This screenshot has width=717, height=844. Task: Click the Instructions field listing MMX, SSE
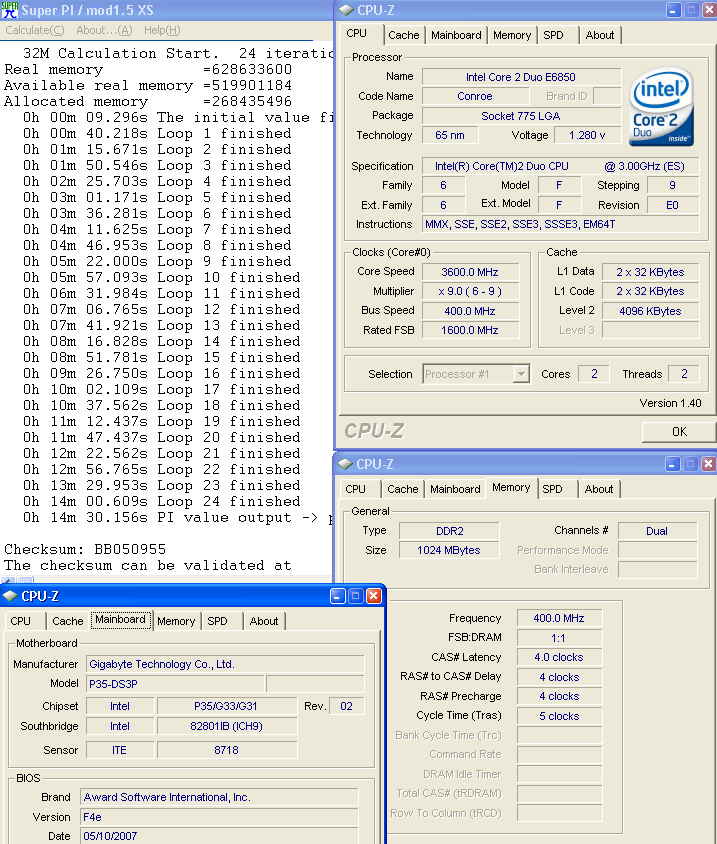[x=560, y=224]
